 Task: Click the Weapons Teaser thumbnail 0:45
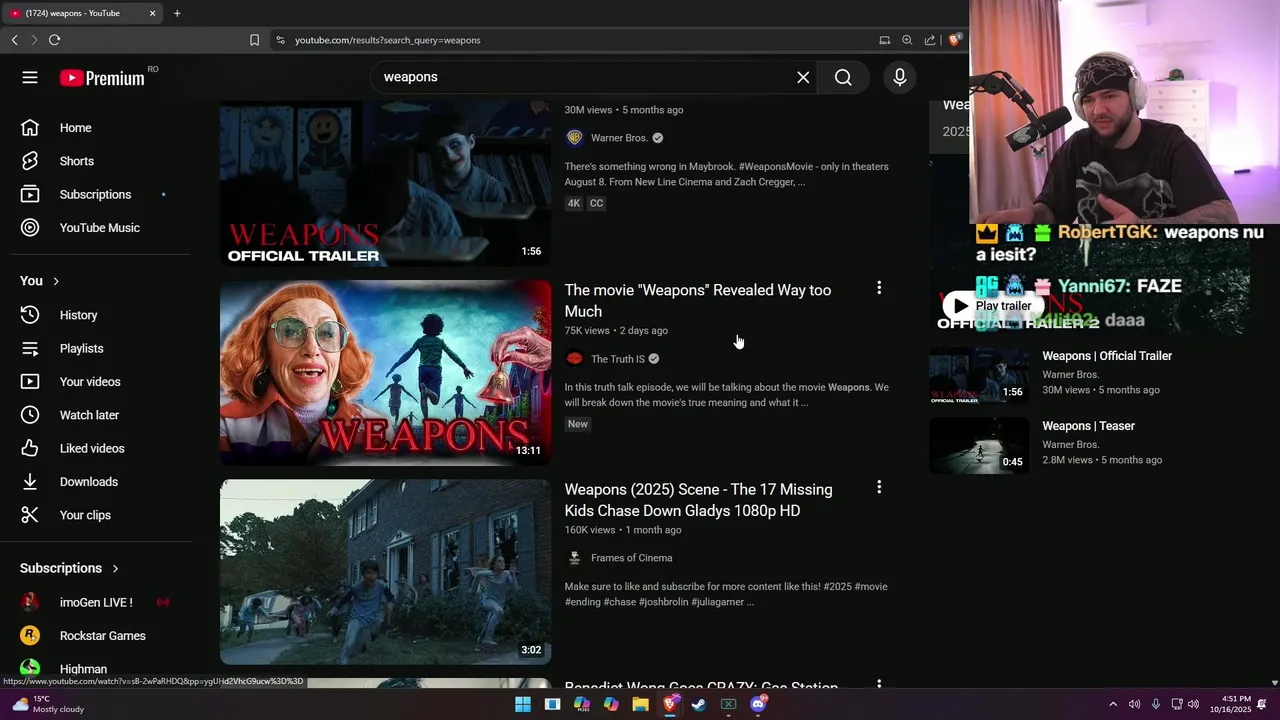point(979,445)
